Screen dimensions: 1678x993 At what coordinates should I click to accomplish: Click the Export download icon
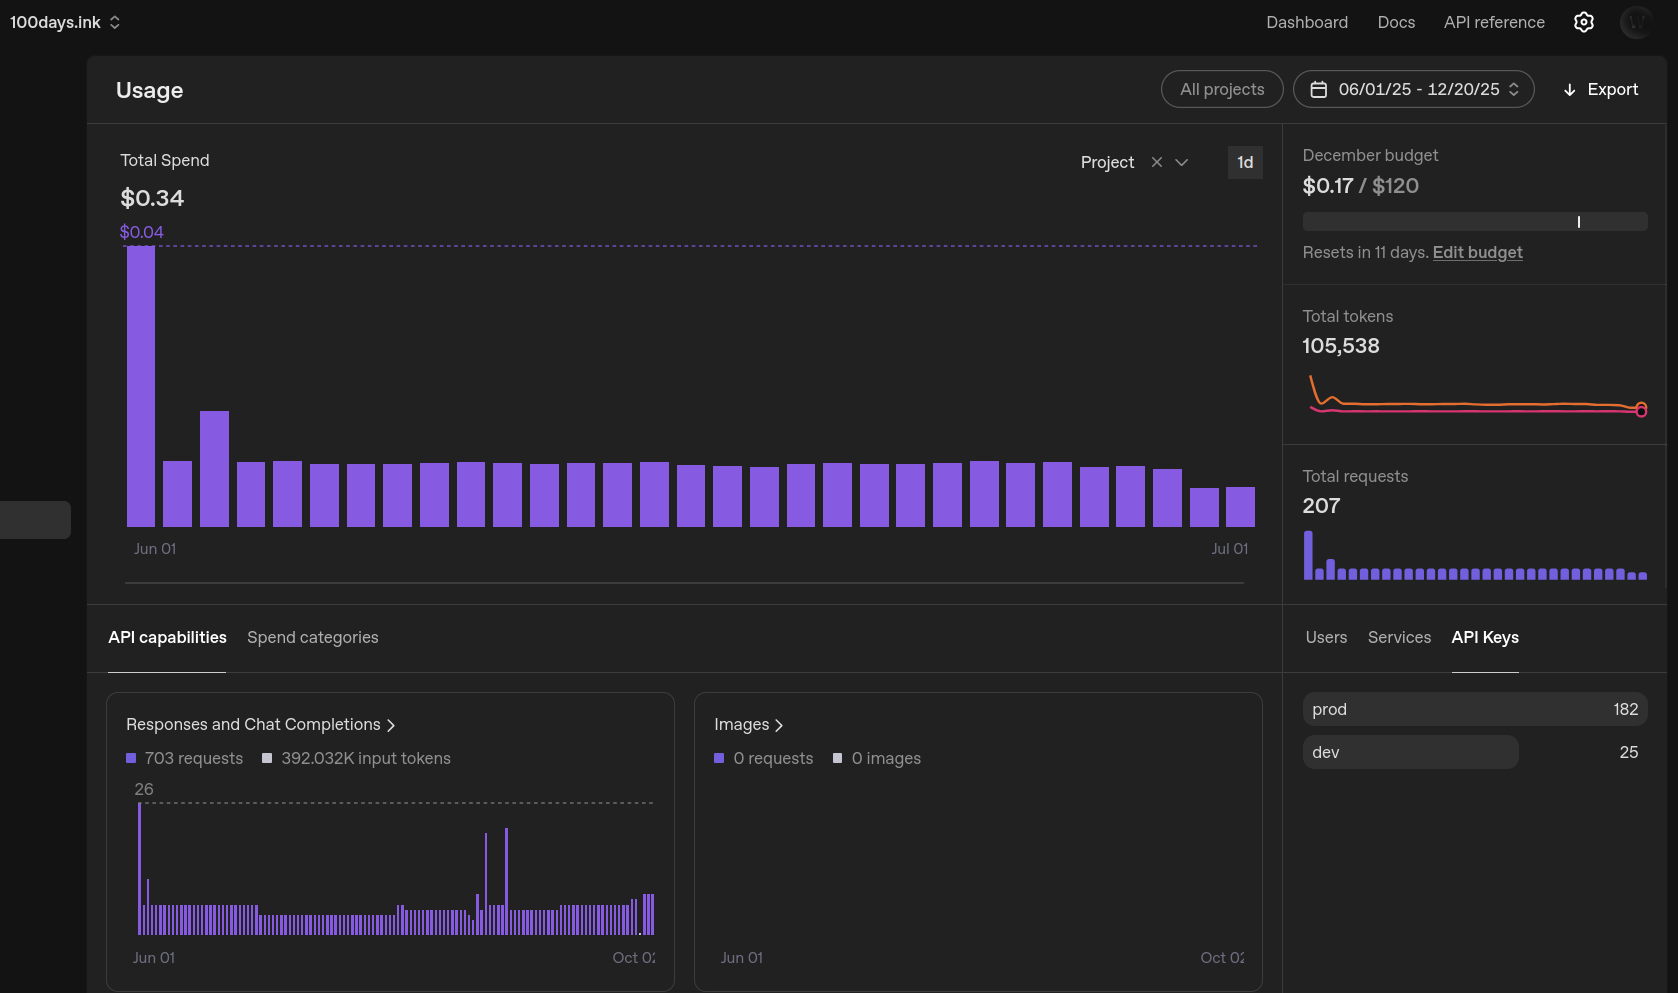point(1568,89)
